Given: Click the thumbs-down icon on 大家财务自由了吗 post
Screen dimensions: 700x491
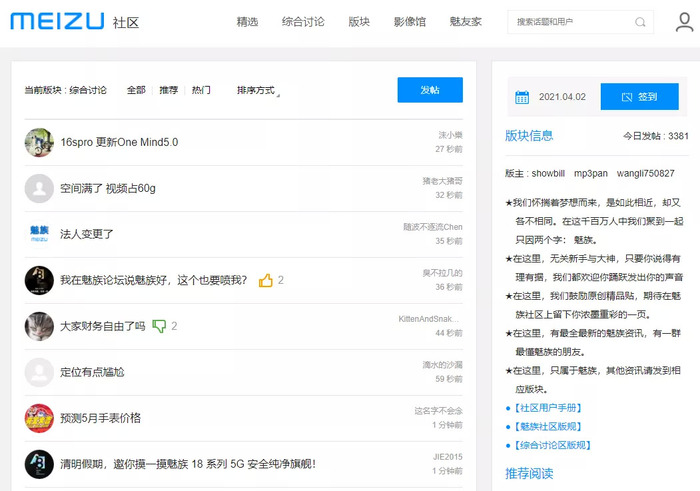Looking at the screenshot, I should pos(159,326).
